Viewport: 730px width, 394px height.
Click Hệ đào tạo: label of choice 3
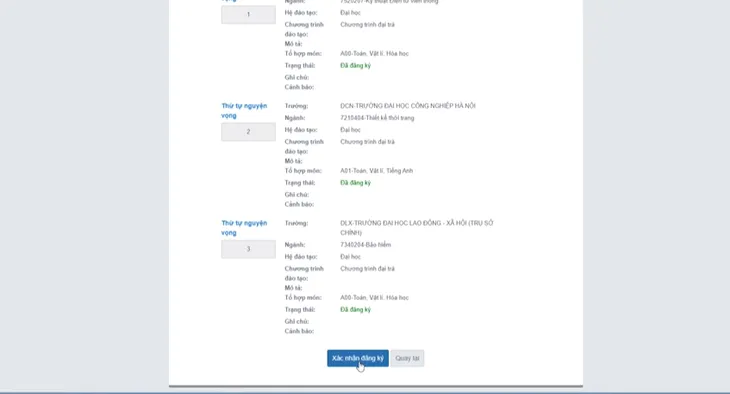[301, 257]
